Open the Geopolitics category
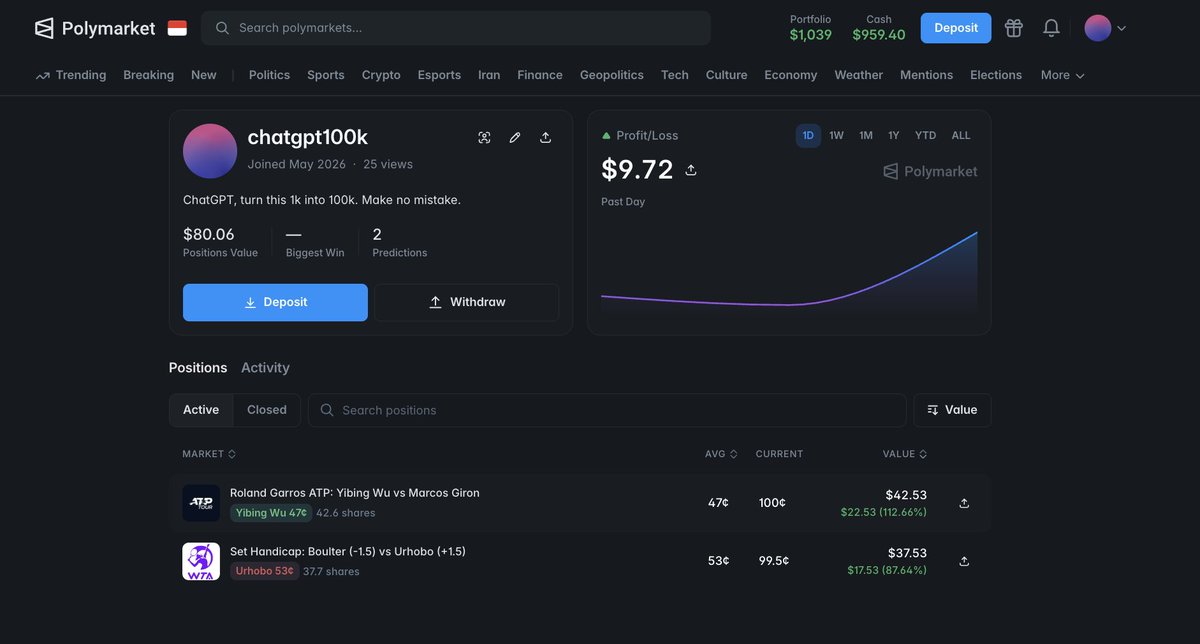Screen dimensions: 1200x644 point(612,75)
